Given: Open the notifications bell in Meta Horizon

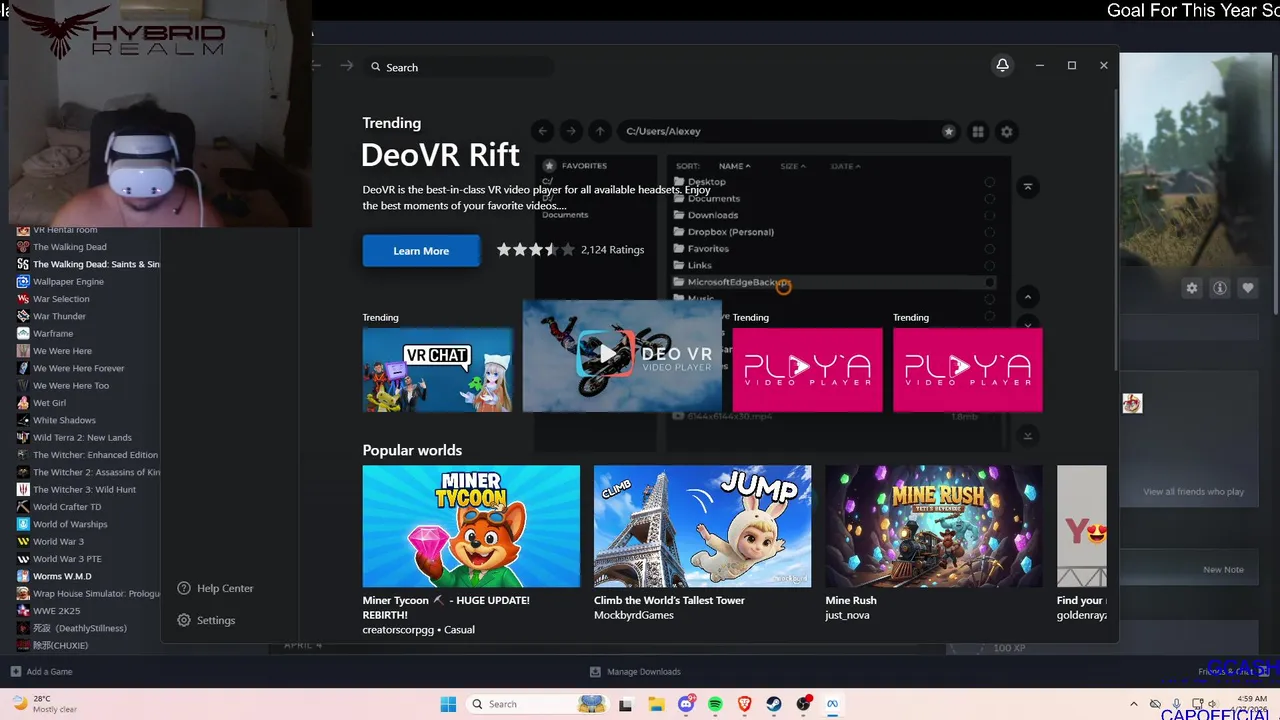Looking at the screenshot, I should [1002, 65].
